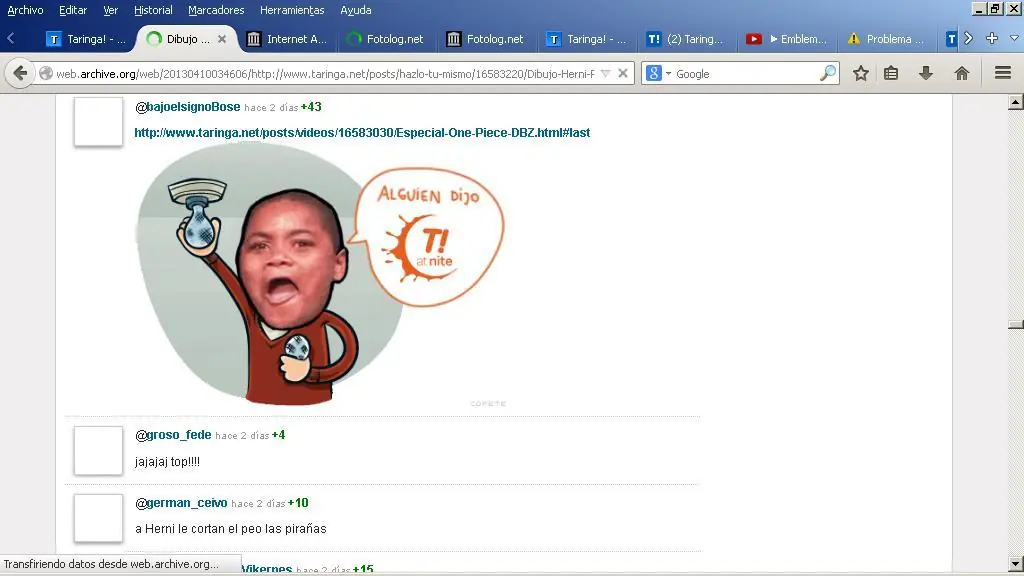Close the Dibujo tab
Screen dimensions: 1024x576
[x=222, y=39]
